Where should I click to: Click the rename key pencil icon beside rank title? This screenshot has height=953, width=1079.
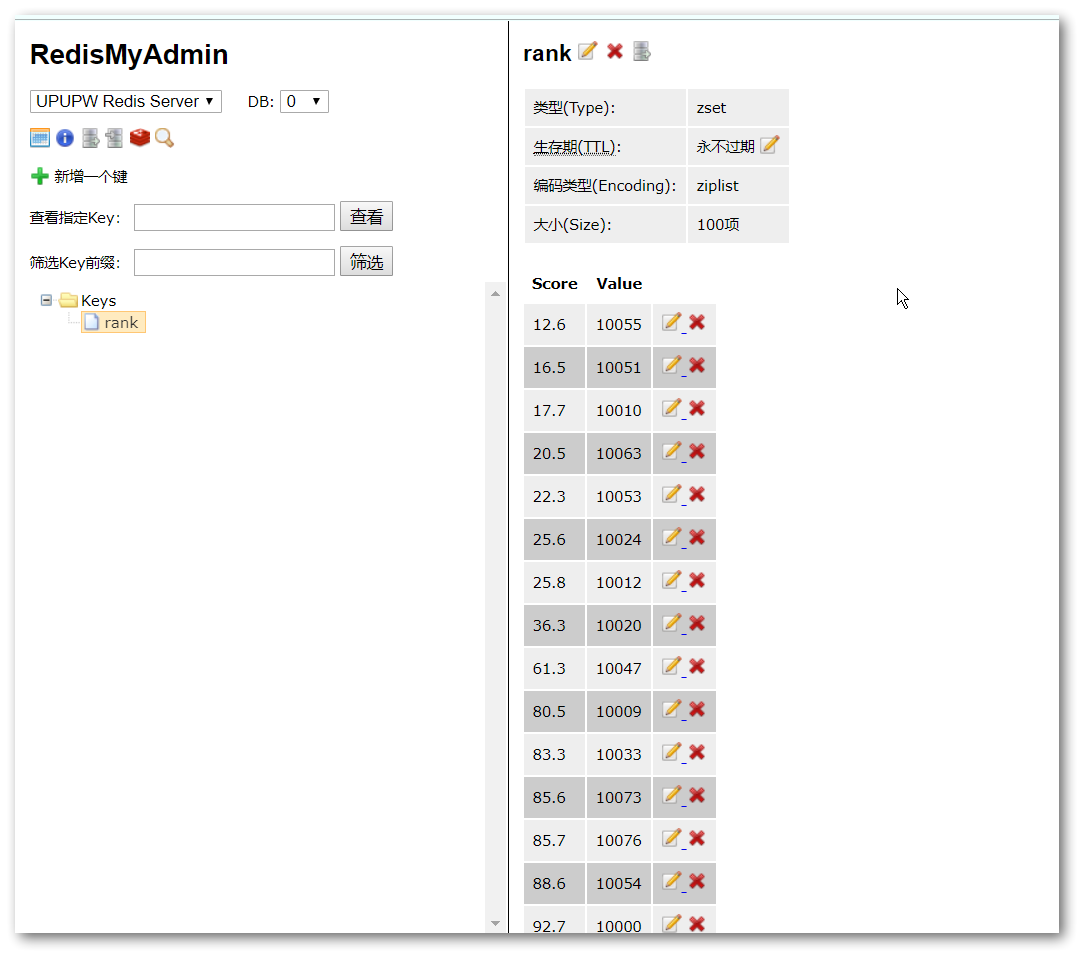[587, 51]
